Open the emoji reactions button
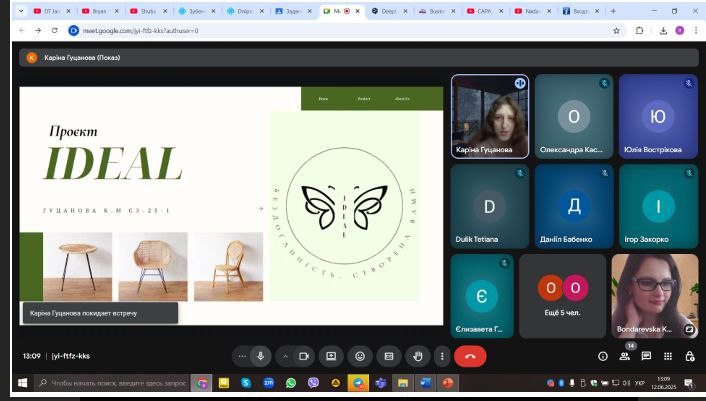This screenshot has height=401, width=706. point(360,356)
